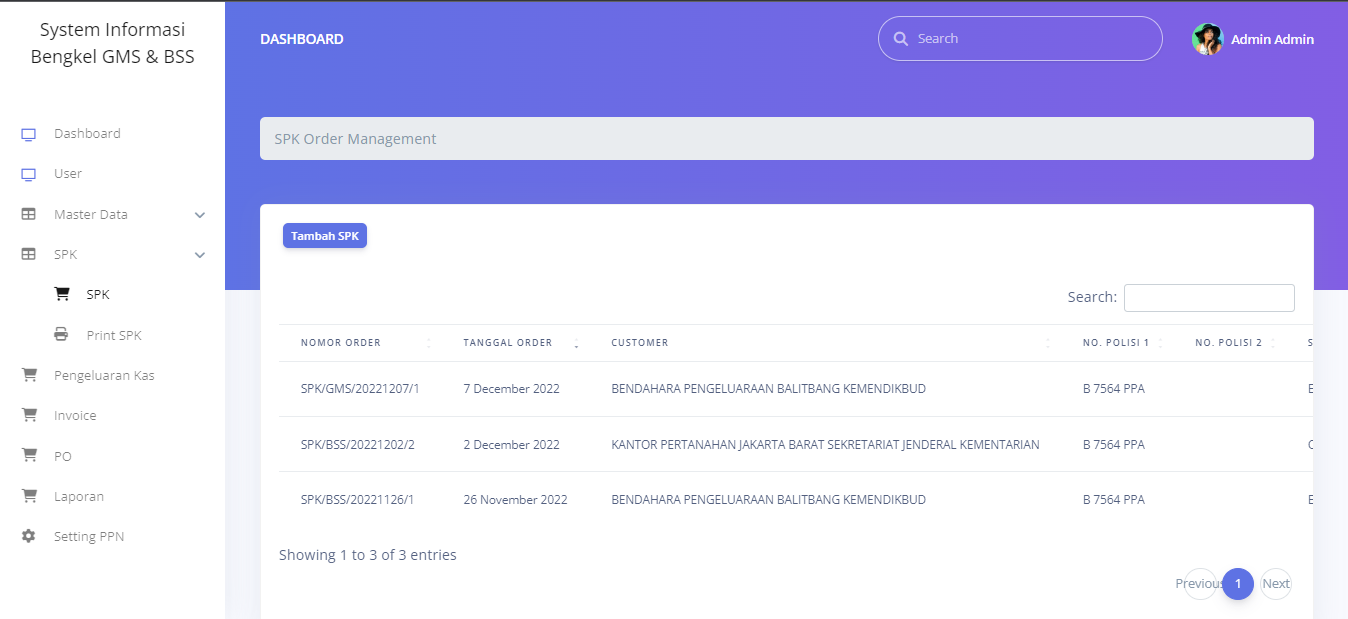Viewport: 1348px width, 619px height.
Task: Click the printer icon for Print SPK
Action: 62,335
